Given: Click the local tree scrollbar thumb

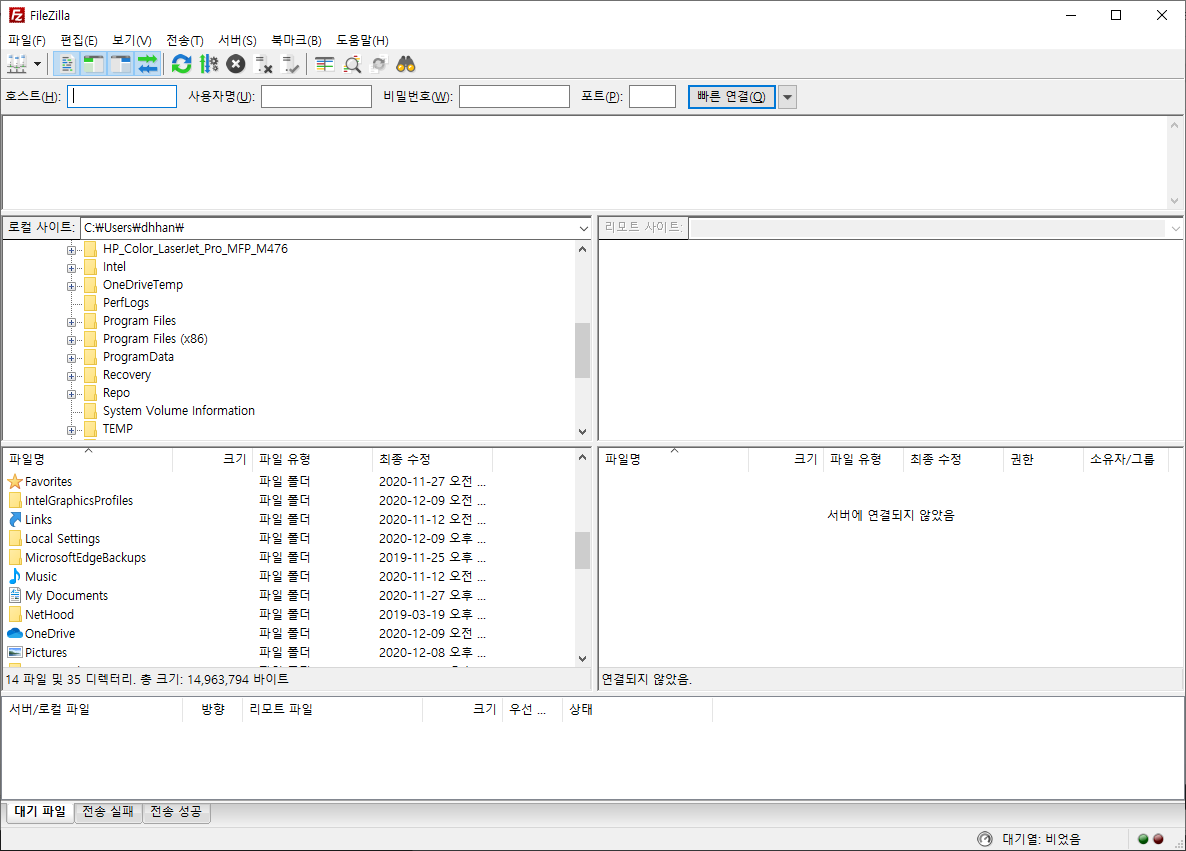Looking at the screenshot, I should point(582,350).
